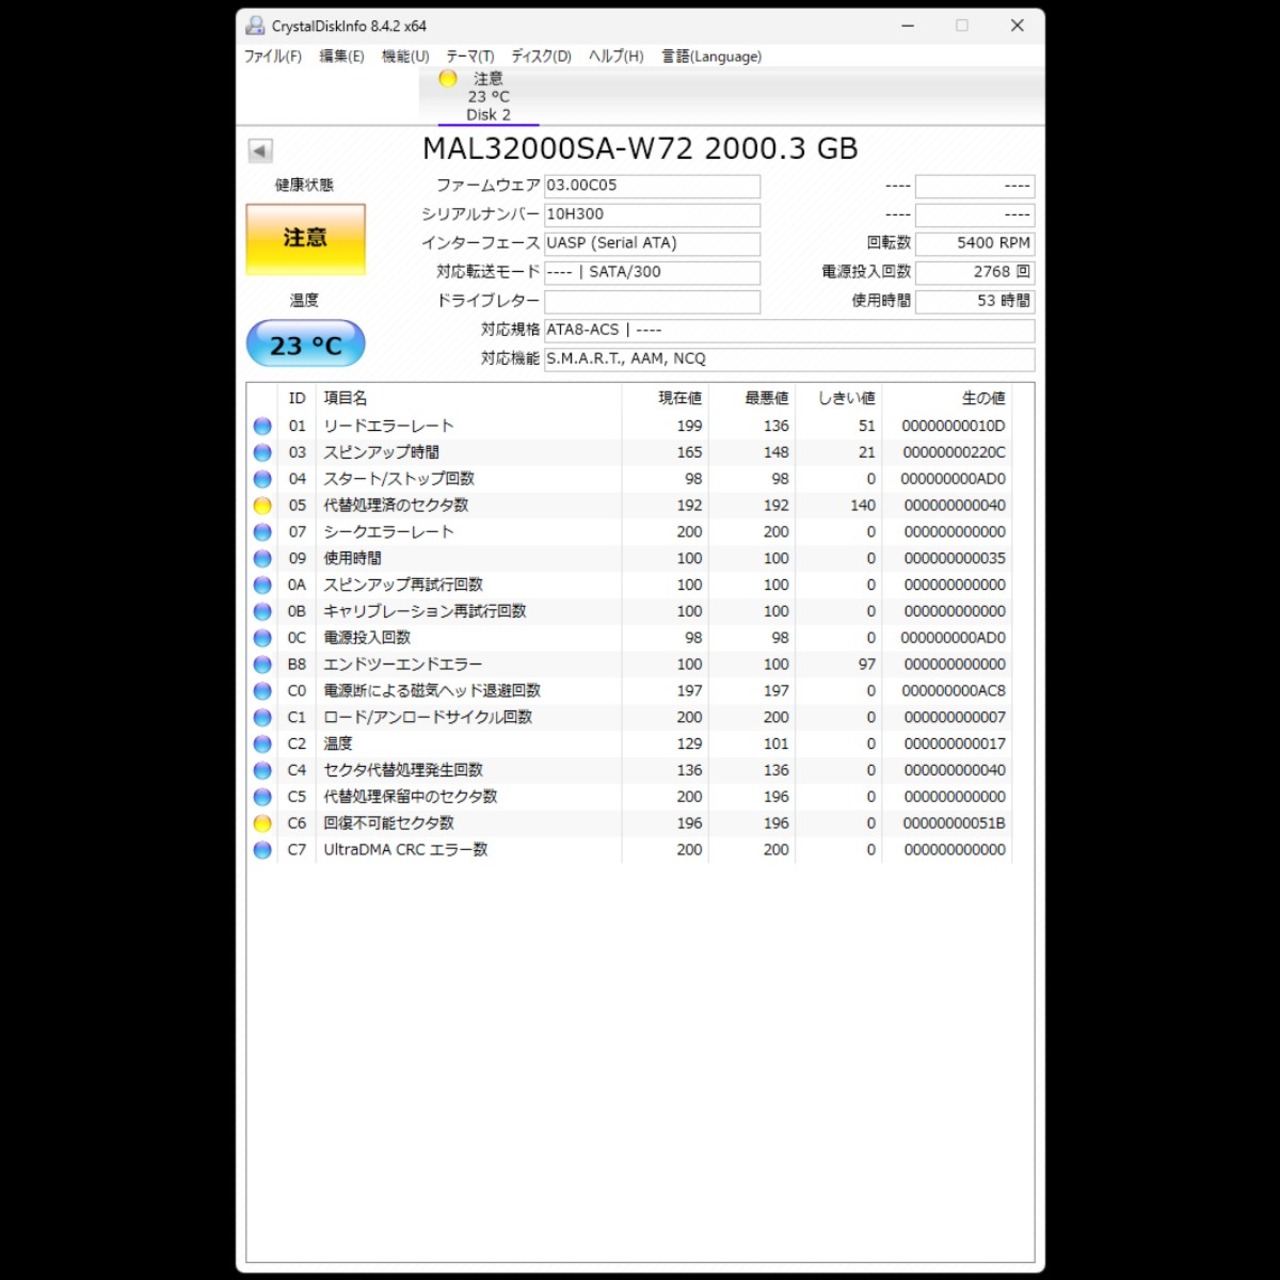1280x1280 pixels.
Task: Close the CrystalDiskInfo window
Action: [1017, 26]
